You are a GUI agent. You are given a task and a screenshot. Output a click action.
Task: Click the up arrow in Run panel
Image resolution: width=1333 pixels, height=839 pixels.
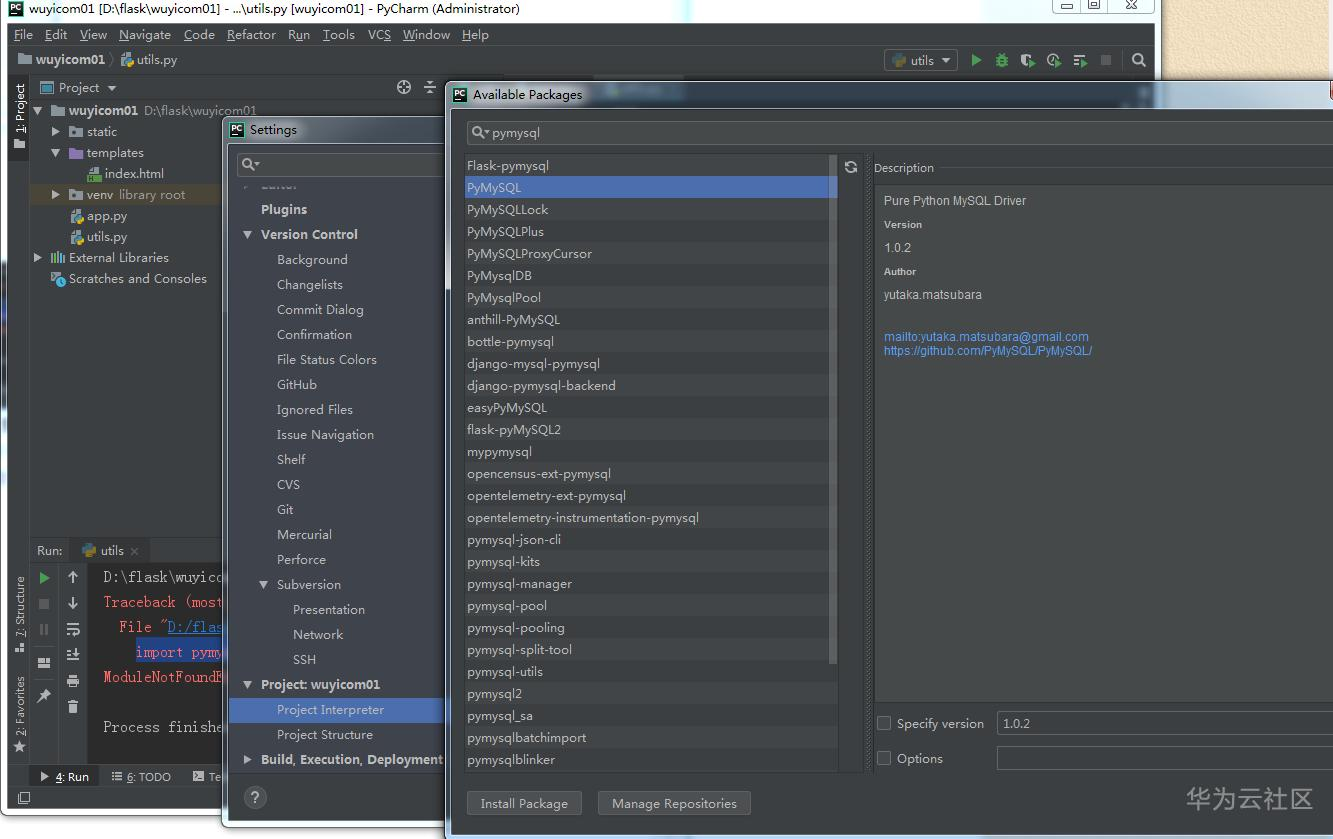pos(73,577)
